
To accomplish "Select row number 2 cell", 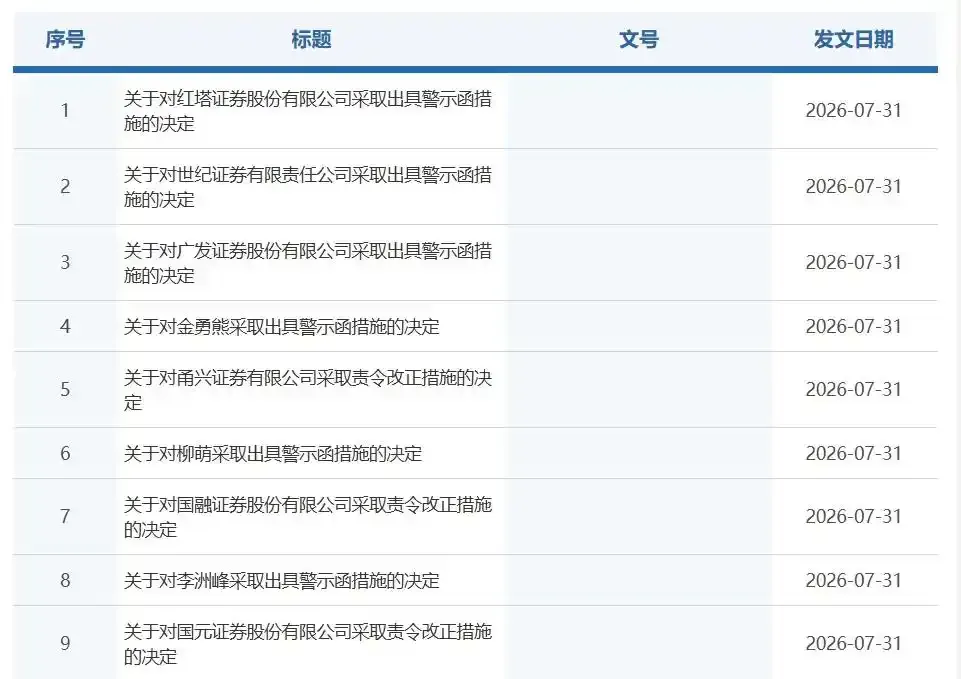I will coord(65,187).
